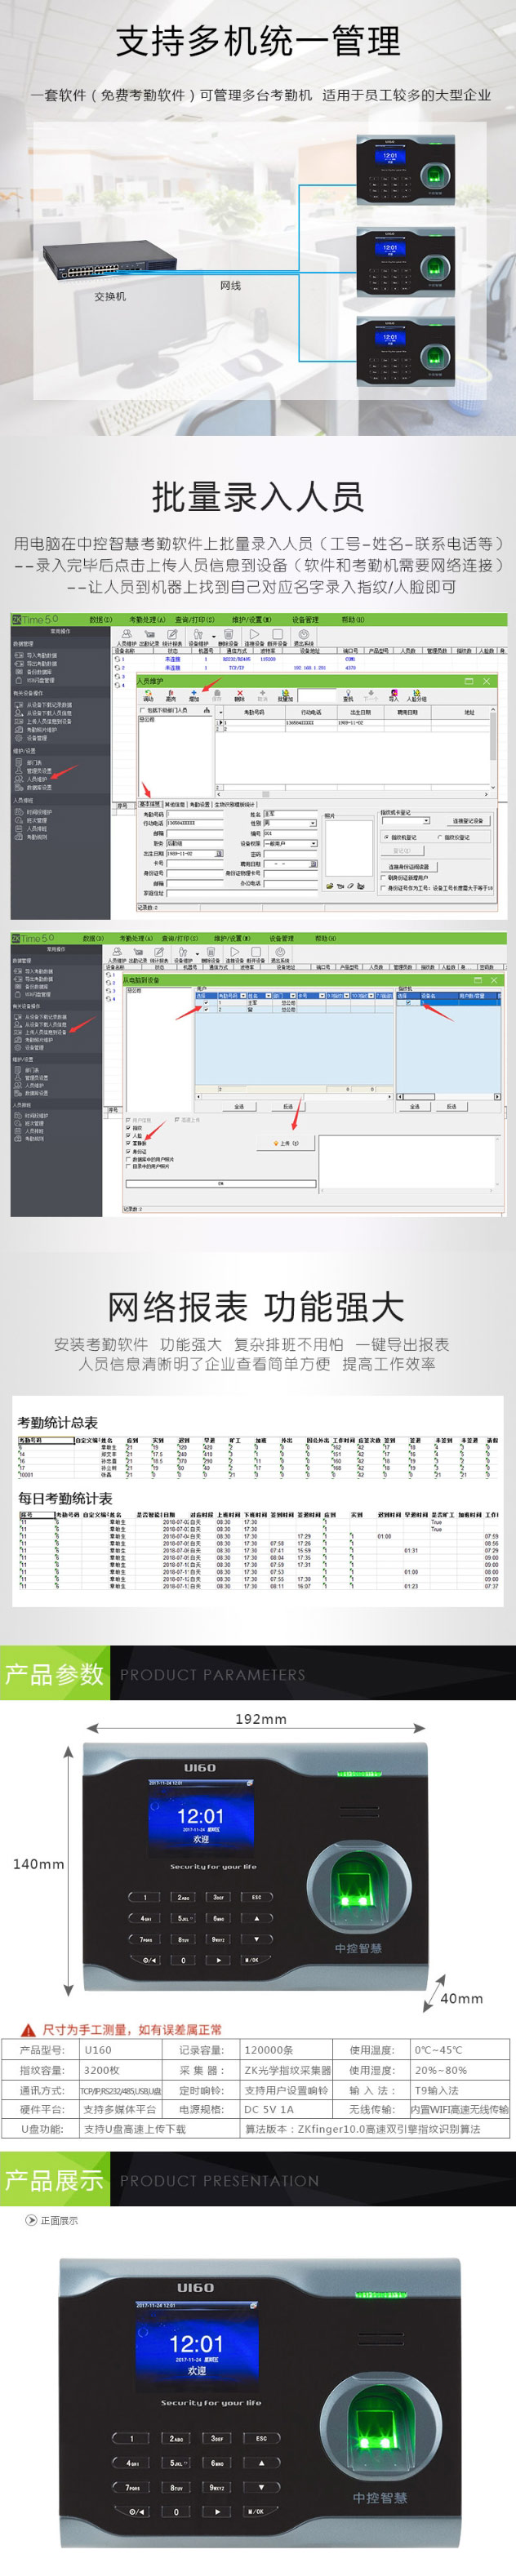Tick the 指纹 checkbox above 人脸 in the upload dialog
516x2576 pixels.
coord(128,1127)
